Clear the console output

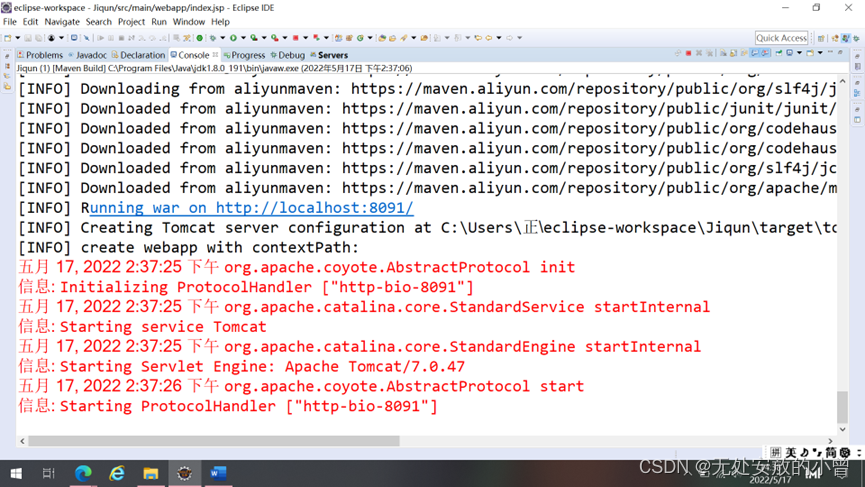(723, 53)
